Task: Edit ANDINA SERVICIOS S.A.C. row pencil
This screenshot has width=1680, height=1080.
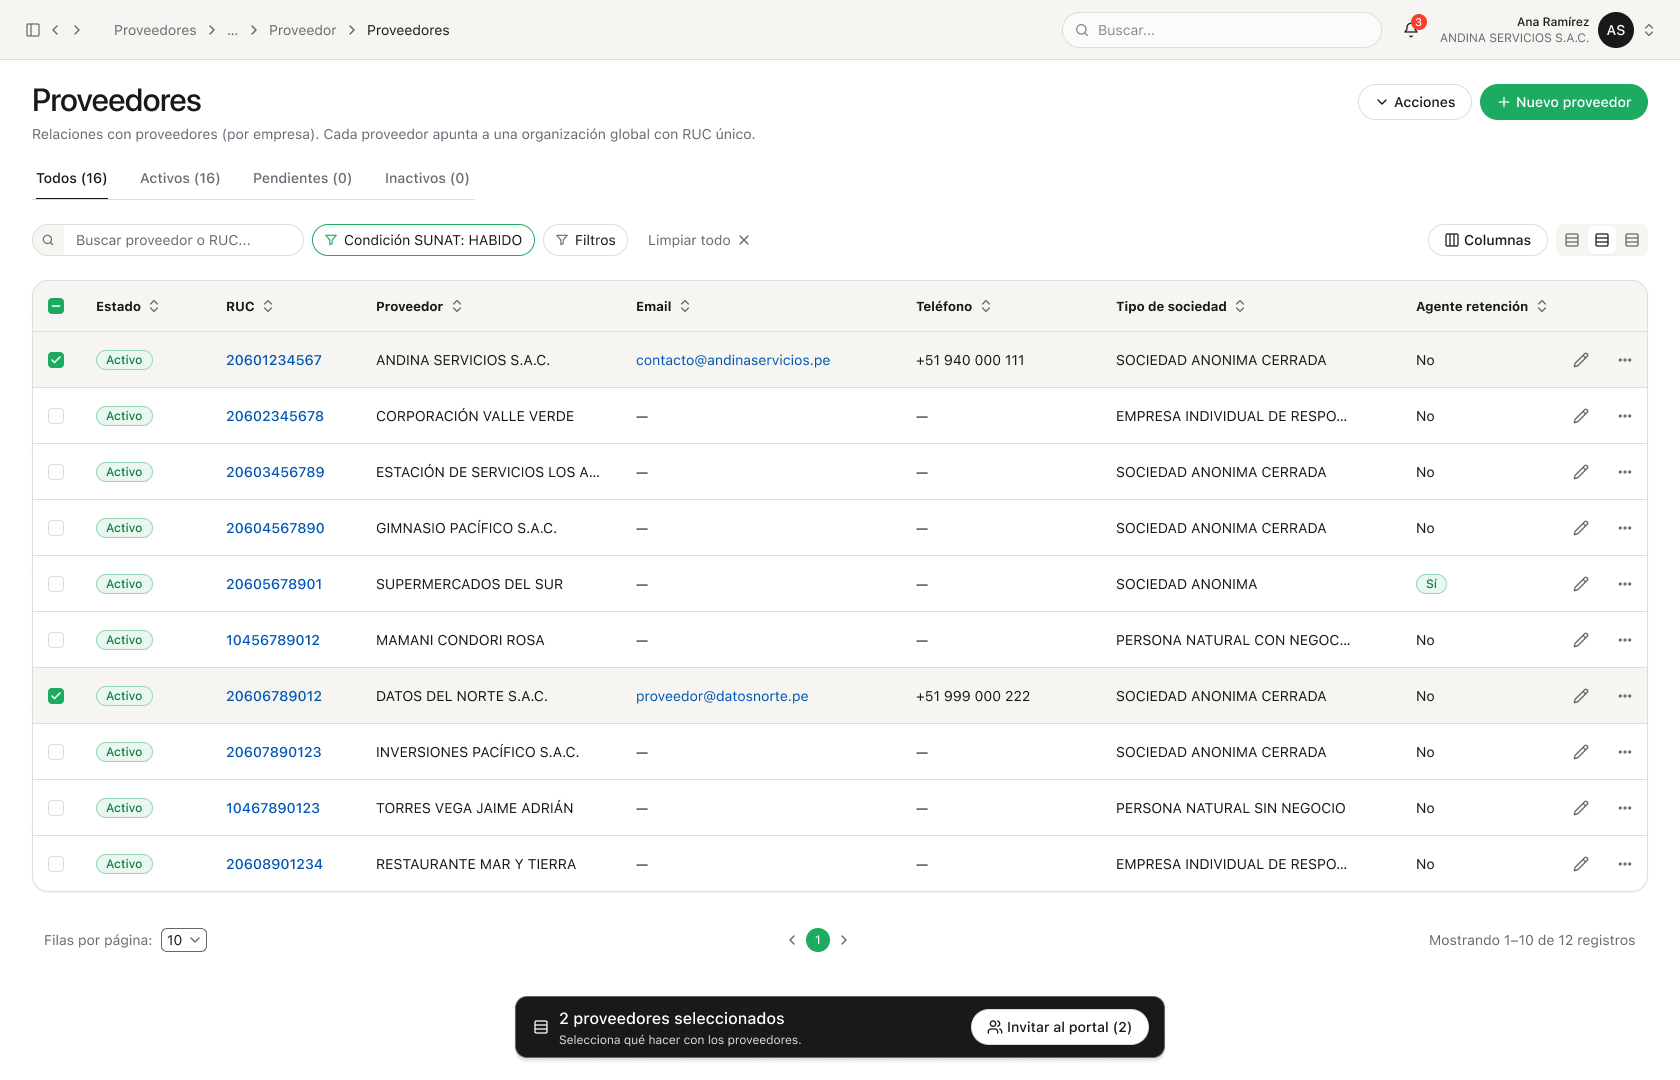Action: (x=1581, y=360)
